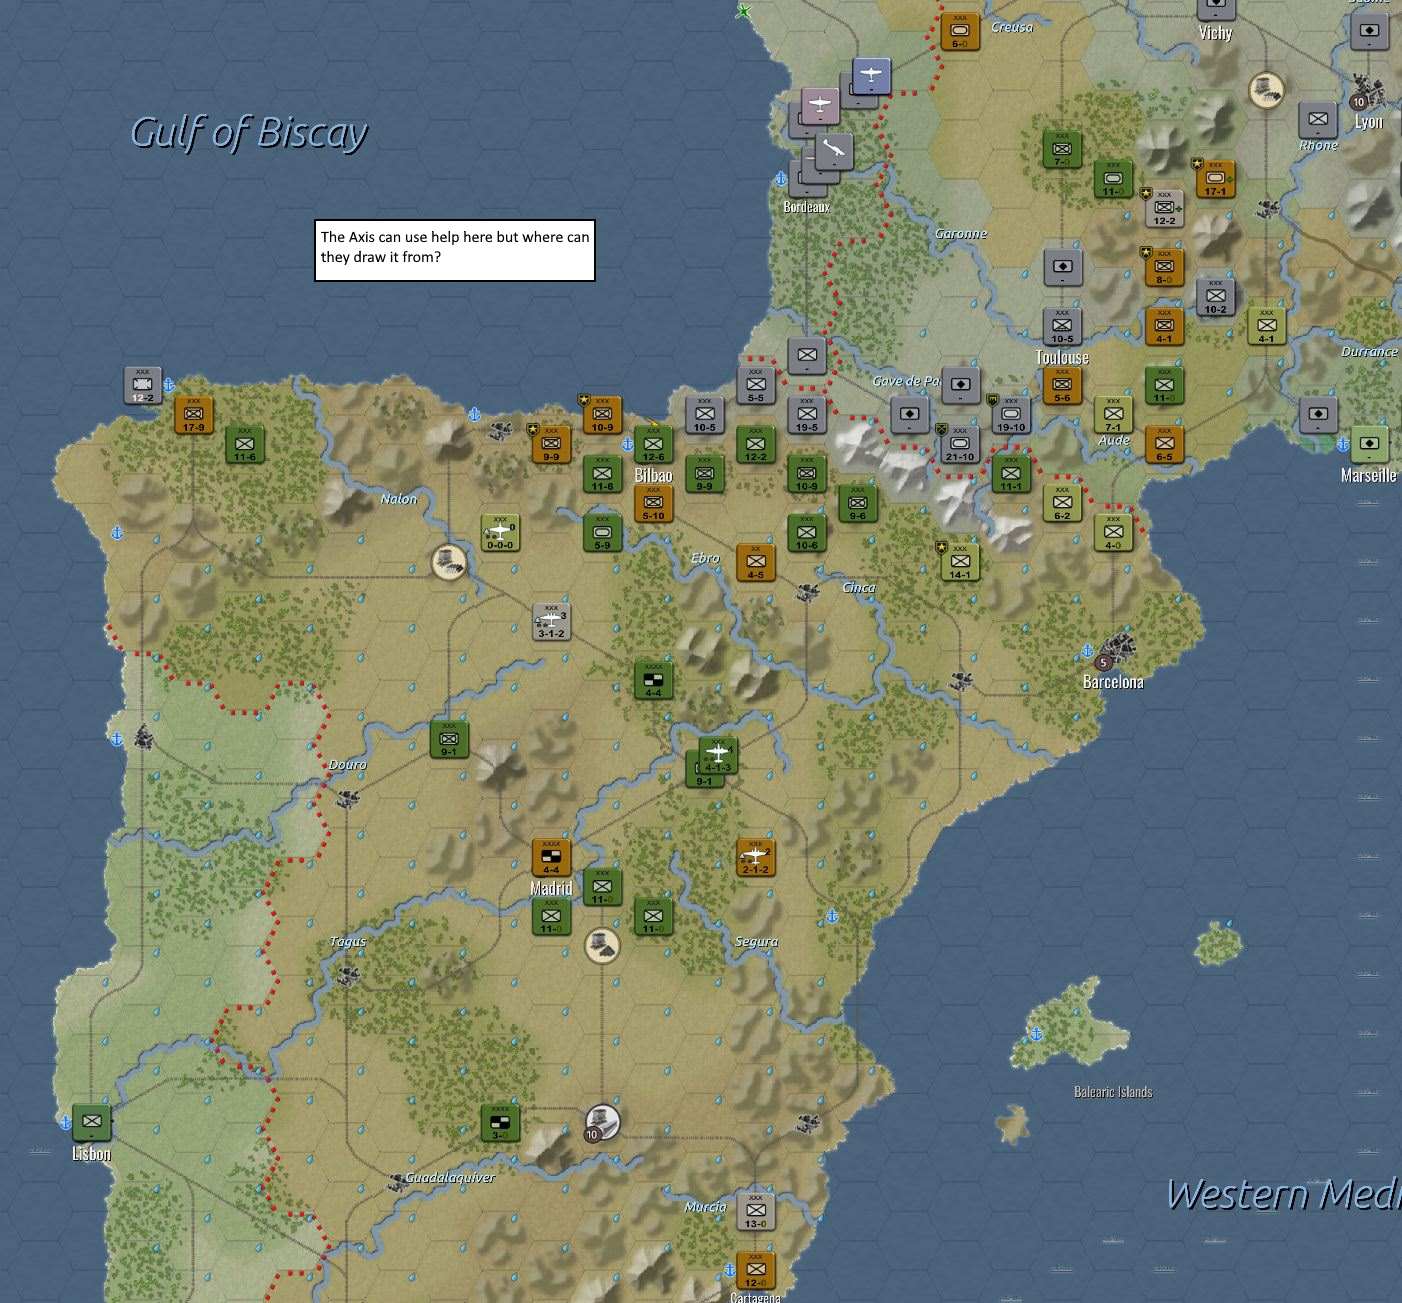1402x1303 pixels.
Task: Select the orange 9-9 unit with star badge
Action: (x=551, y=444)
